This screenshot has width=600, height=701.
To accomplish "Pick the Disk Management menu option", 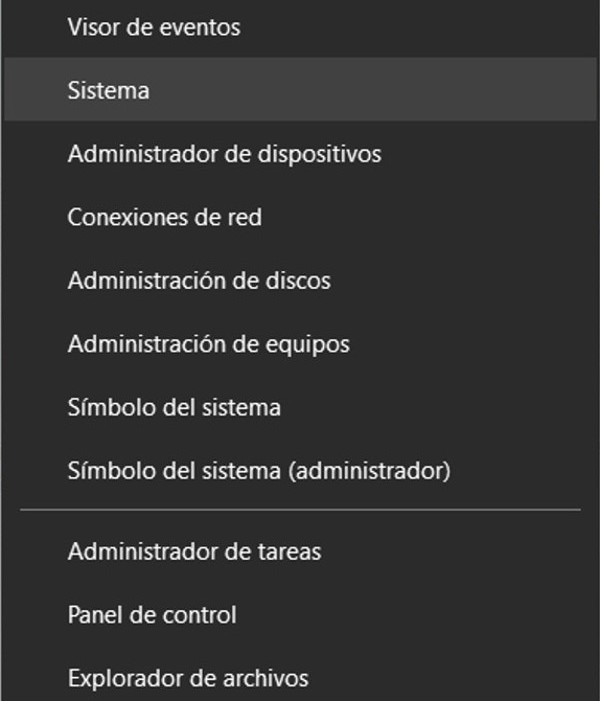I will [x=199, y=281].
